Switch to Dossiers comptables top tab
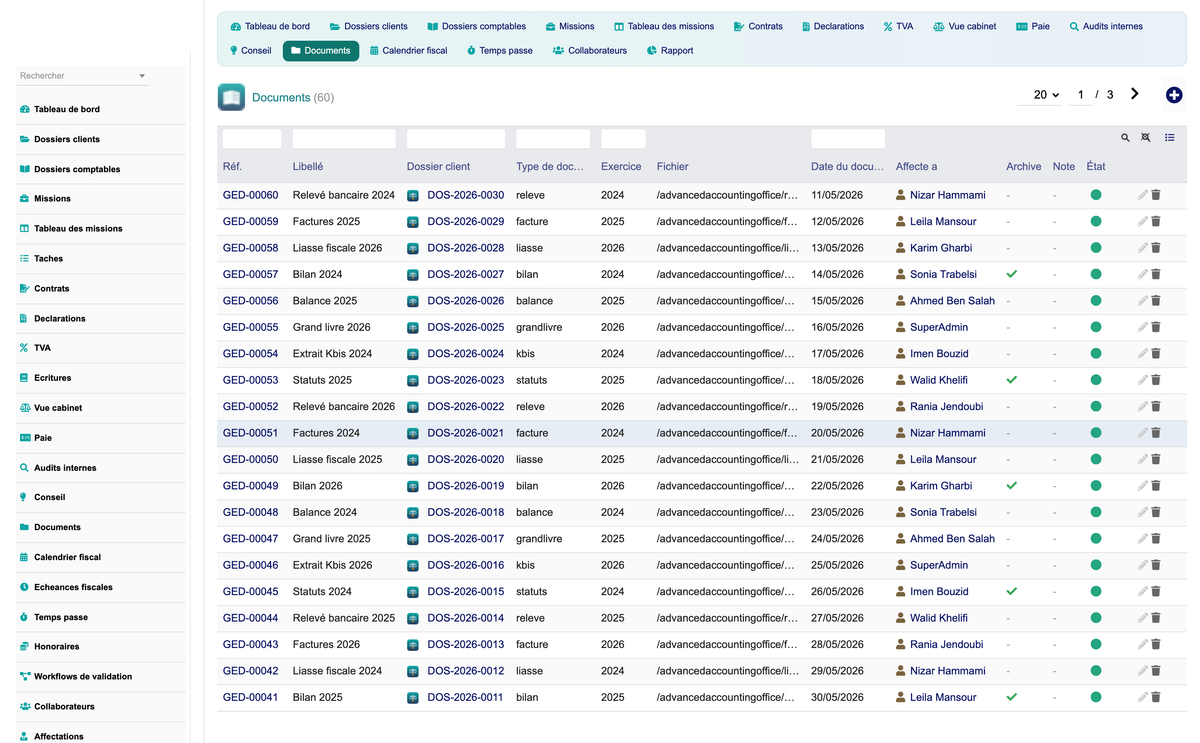1200x743 pixels. (477, 26)
